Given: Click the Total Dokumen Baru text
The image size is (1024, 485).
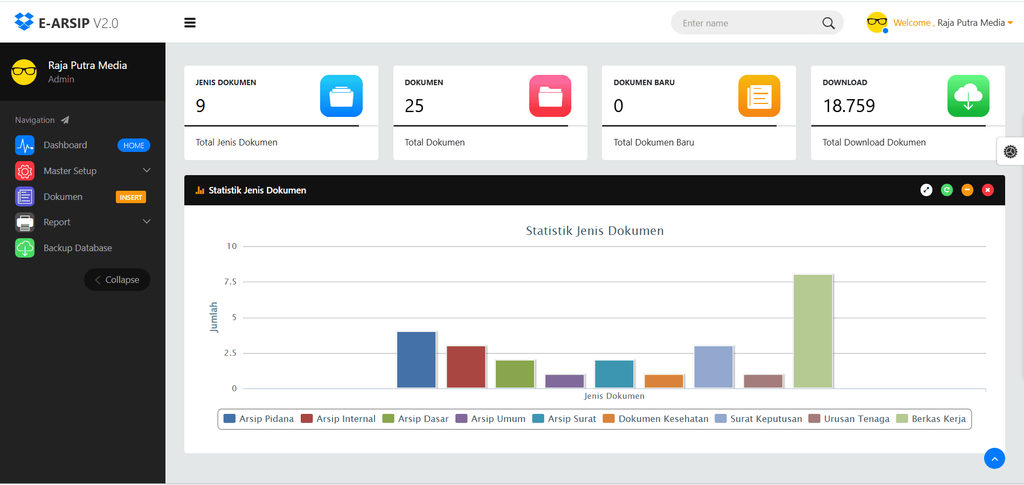Looking at the screenshot, I should (x=654, y=142).
